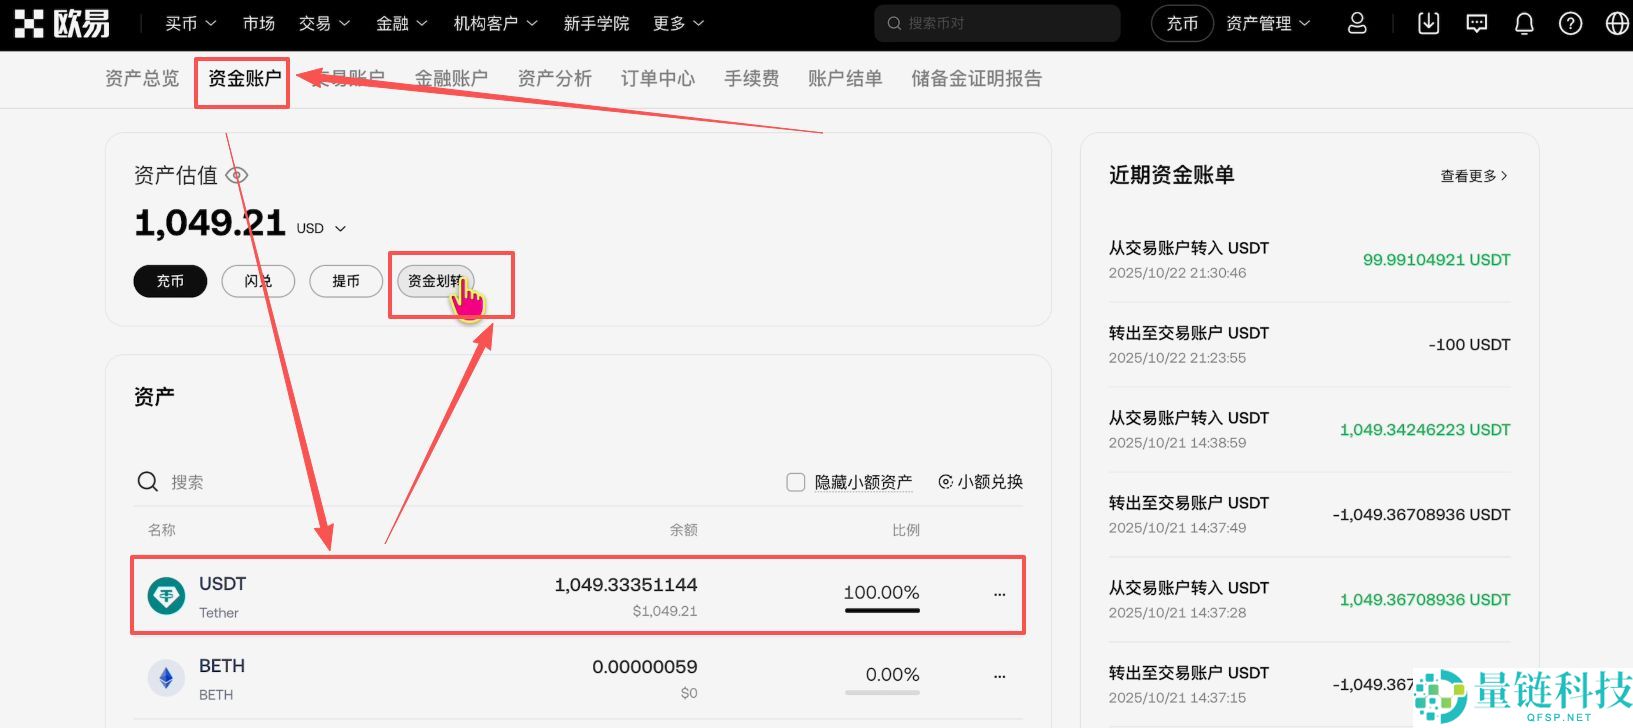Open the notifications bell
Screen dimensions: 1633x728
1524,23
